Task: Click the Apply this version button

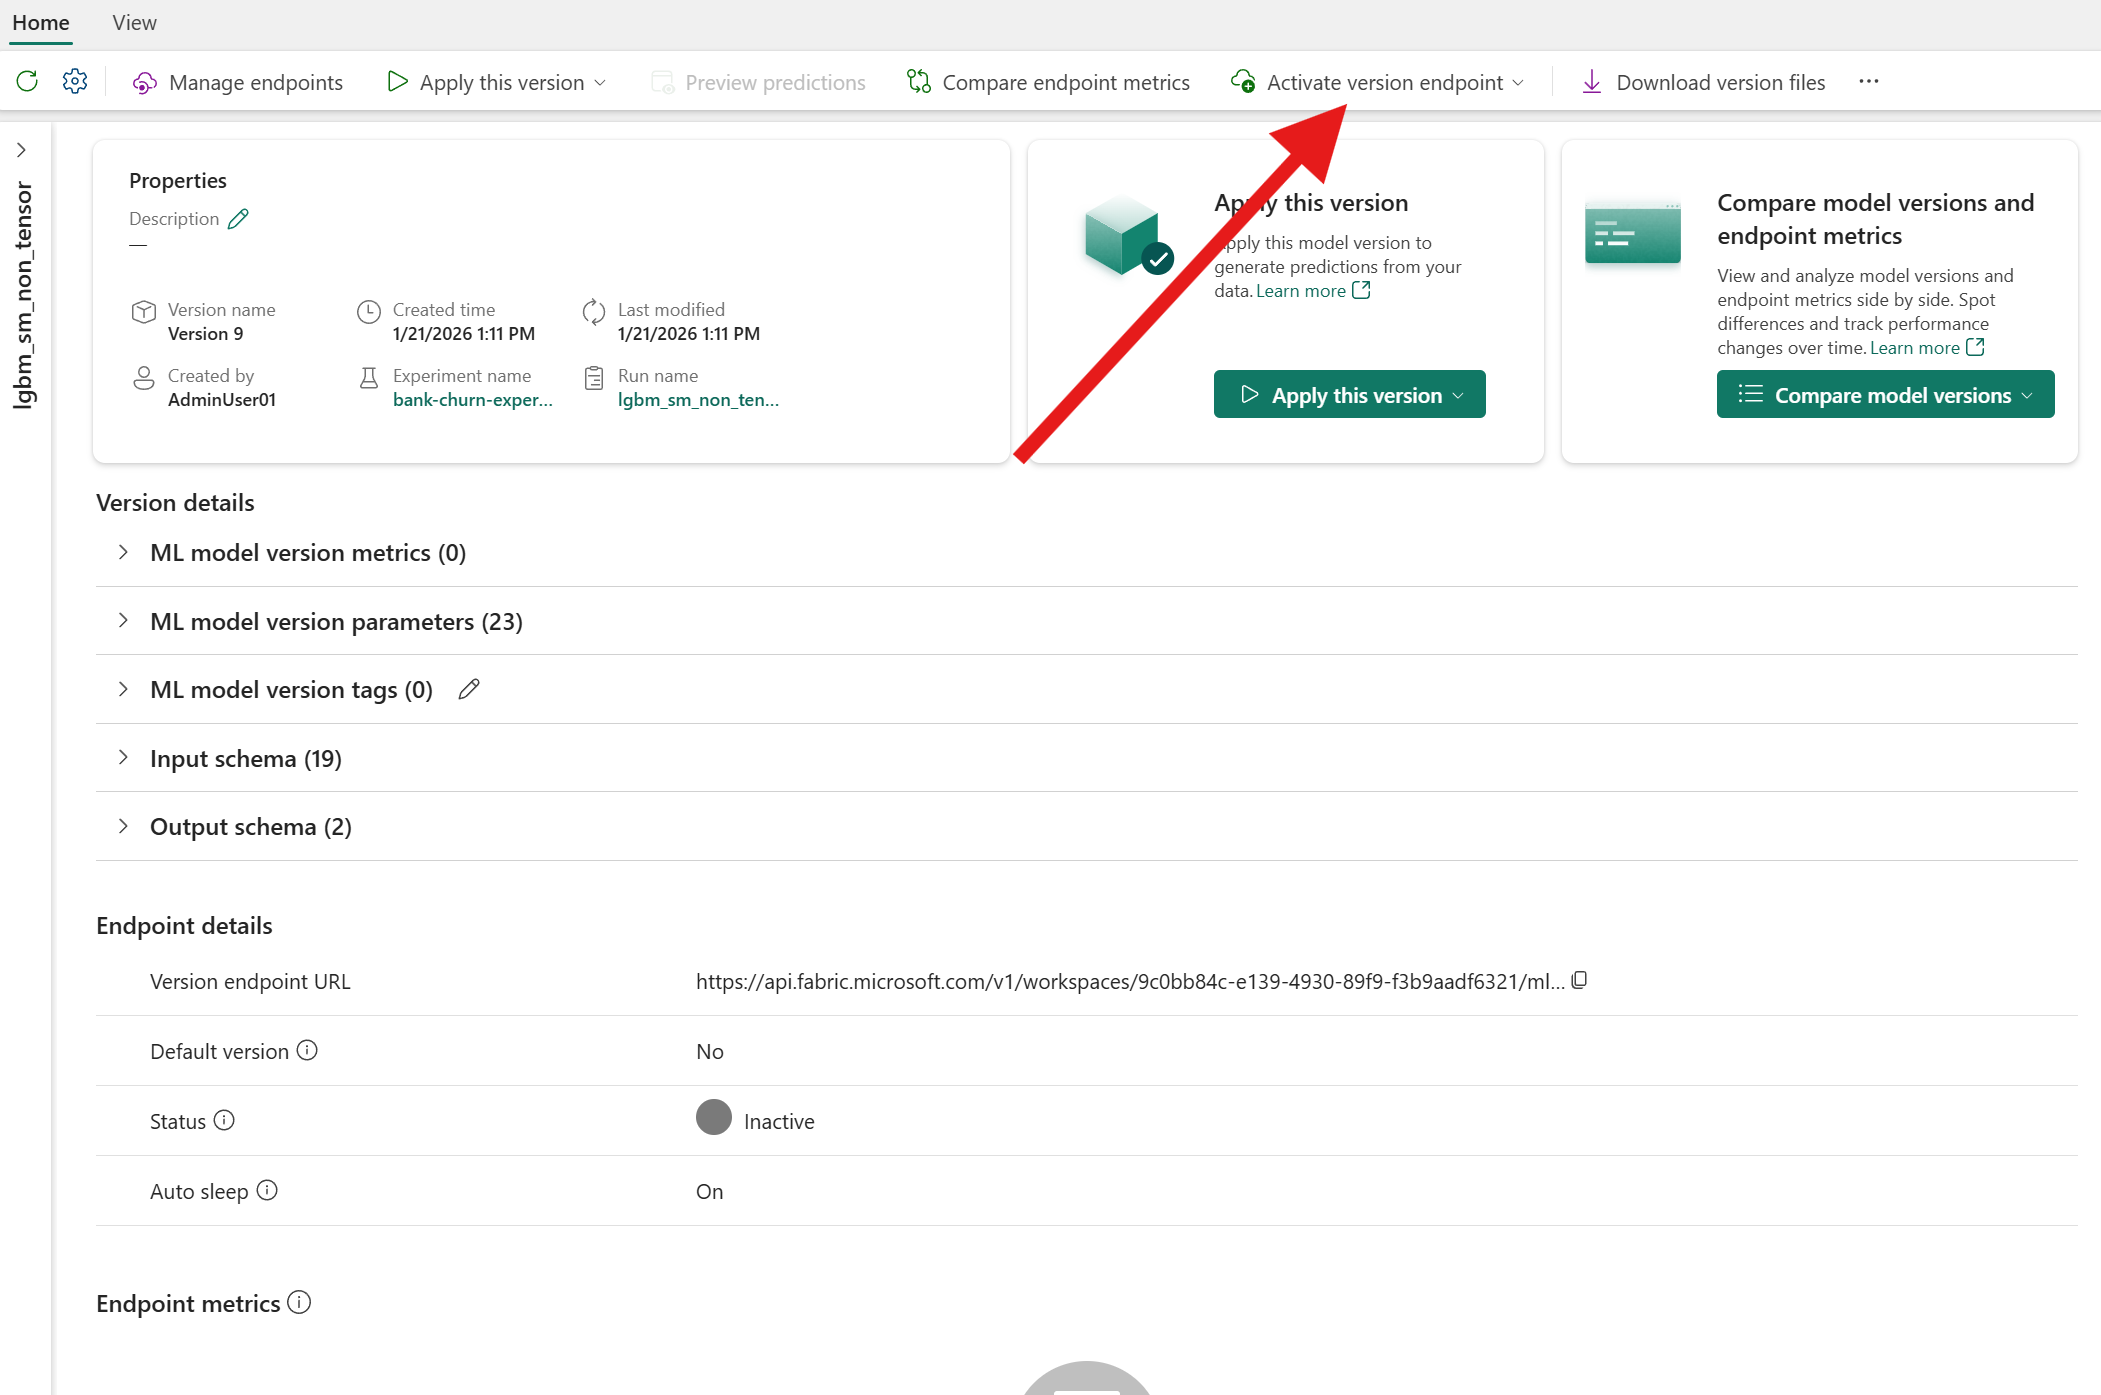Action: point(1349,394)
